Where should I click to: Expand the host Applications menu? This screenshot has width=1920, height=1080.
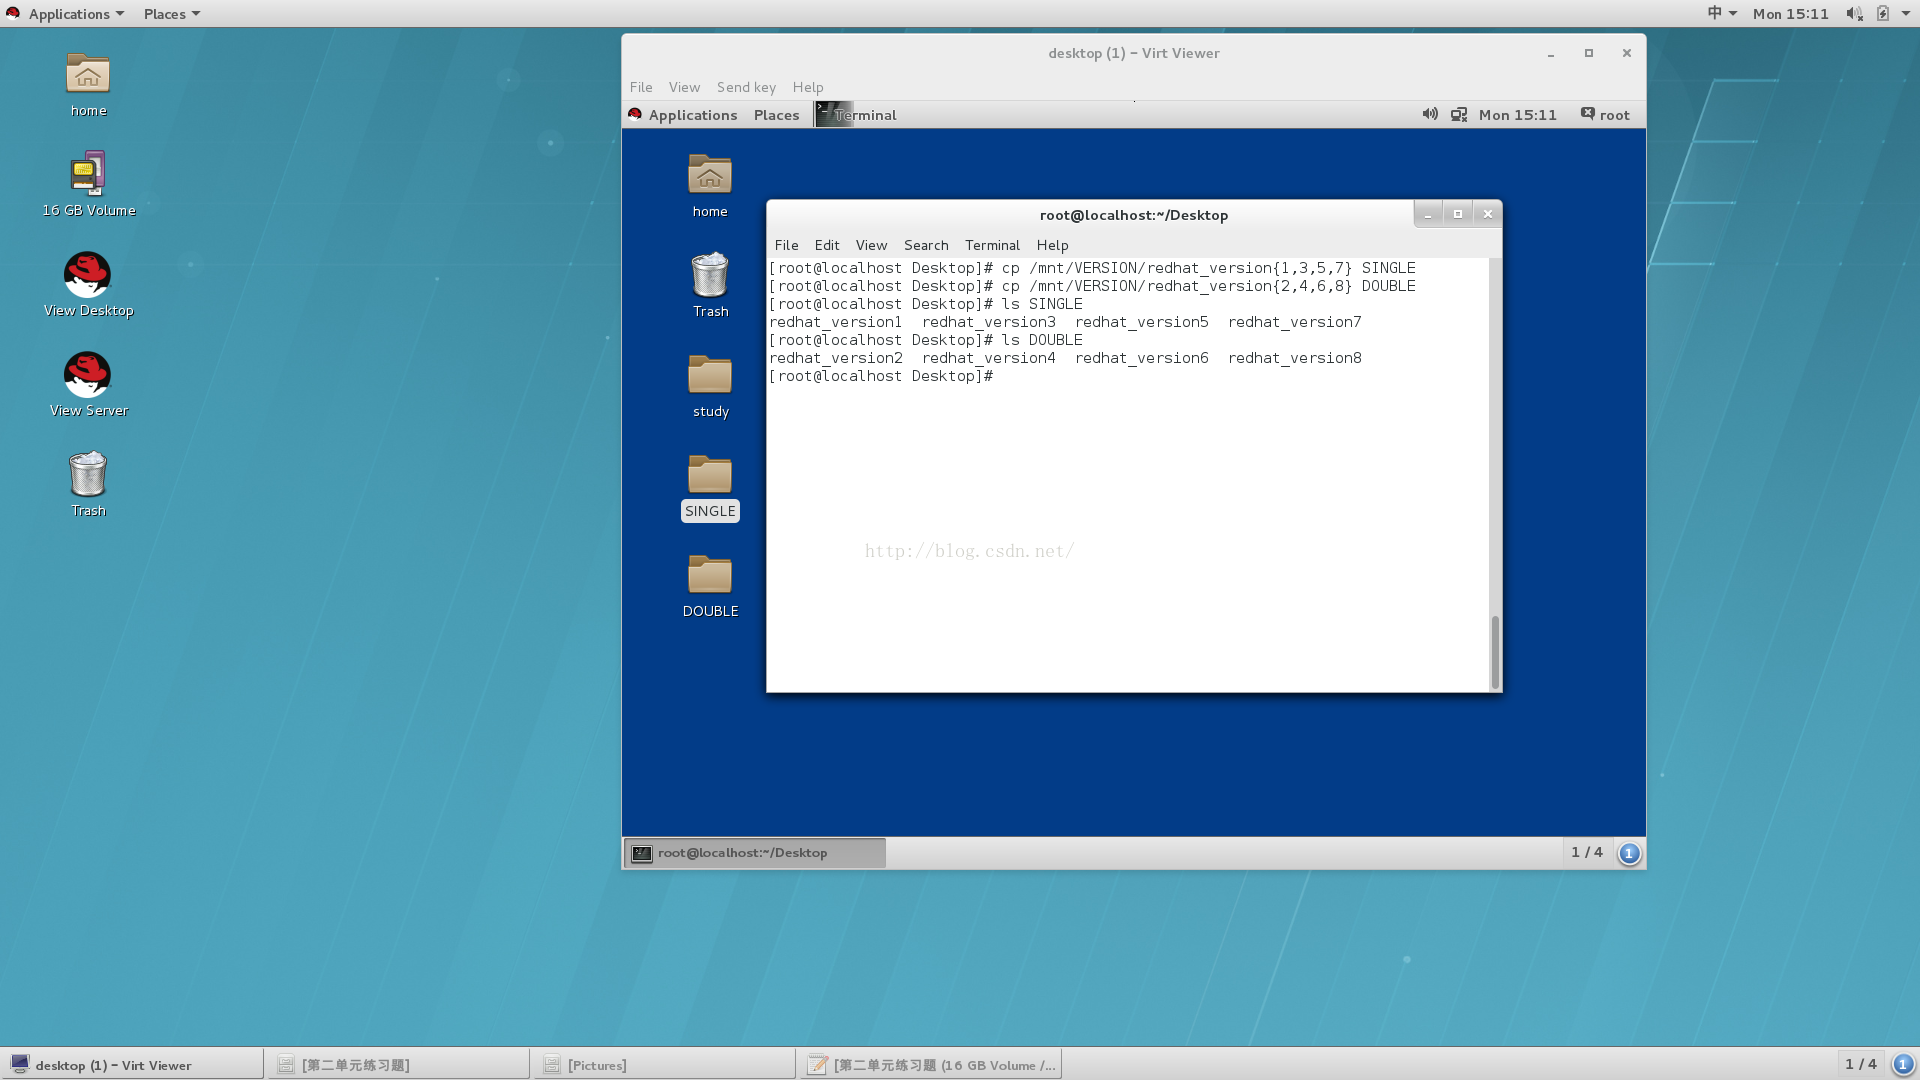[69, 14]
